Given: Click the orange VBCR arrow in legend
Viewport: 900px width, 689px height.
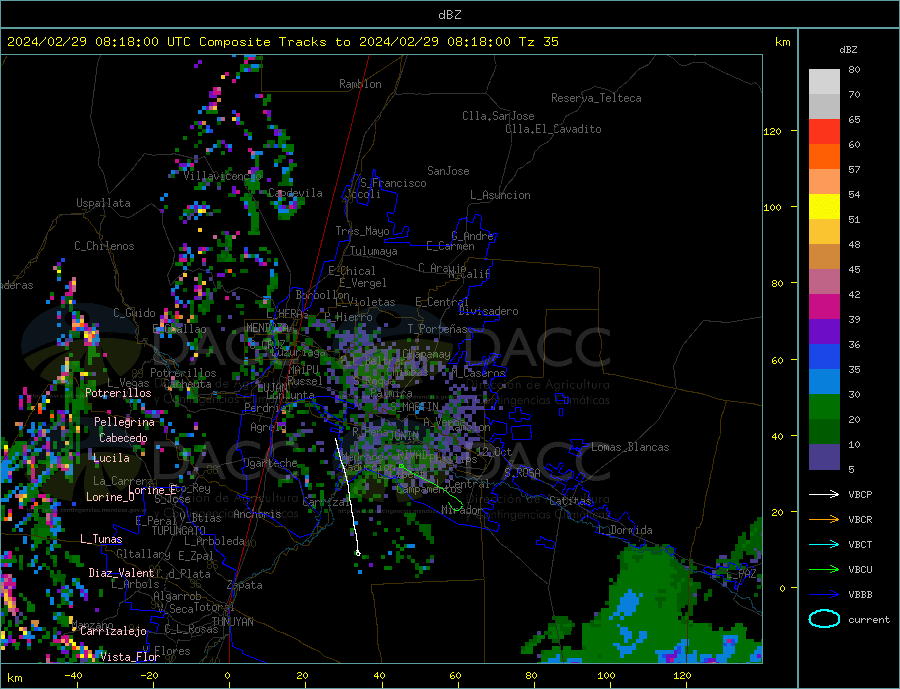Looking at the screenshot, I should 824,519.
